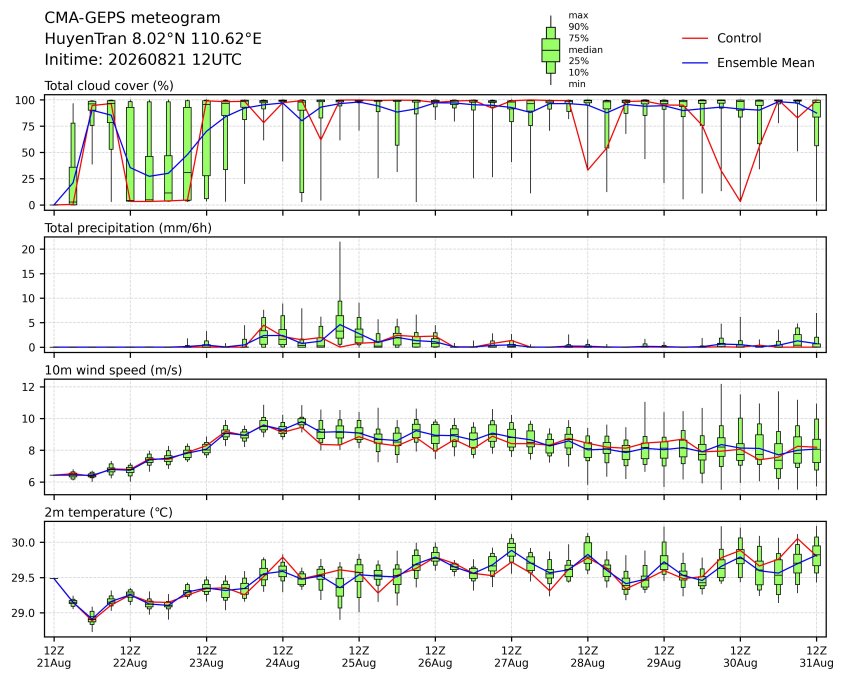Click the HuyenTran coordinates subtitle

153,39
